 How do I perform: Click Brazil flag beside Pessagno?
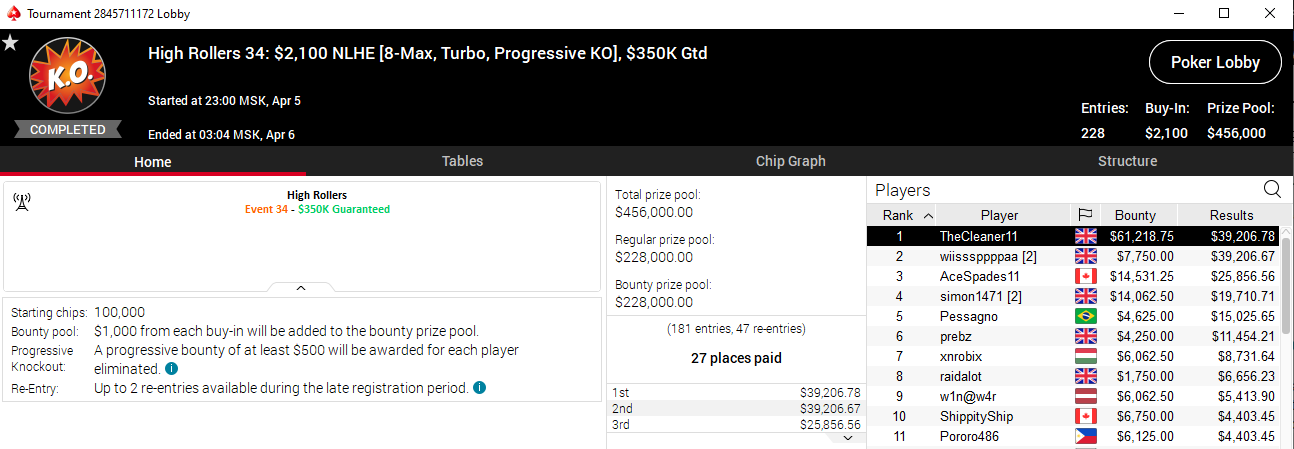(1085, 316)
